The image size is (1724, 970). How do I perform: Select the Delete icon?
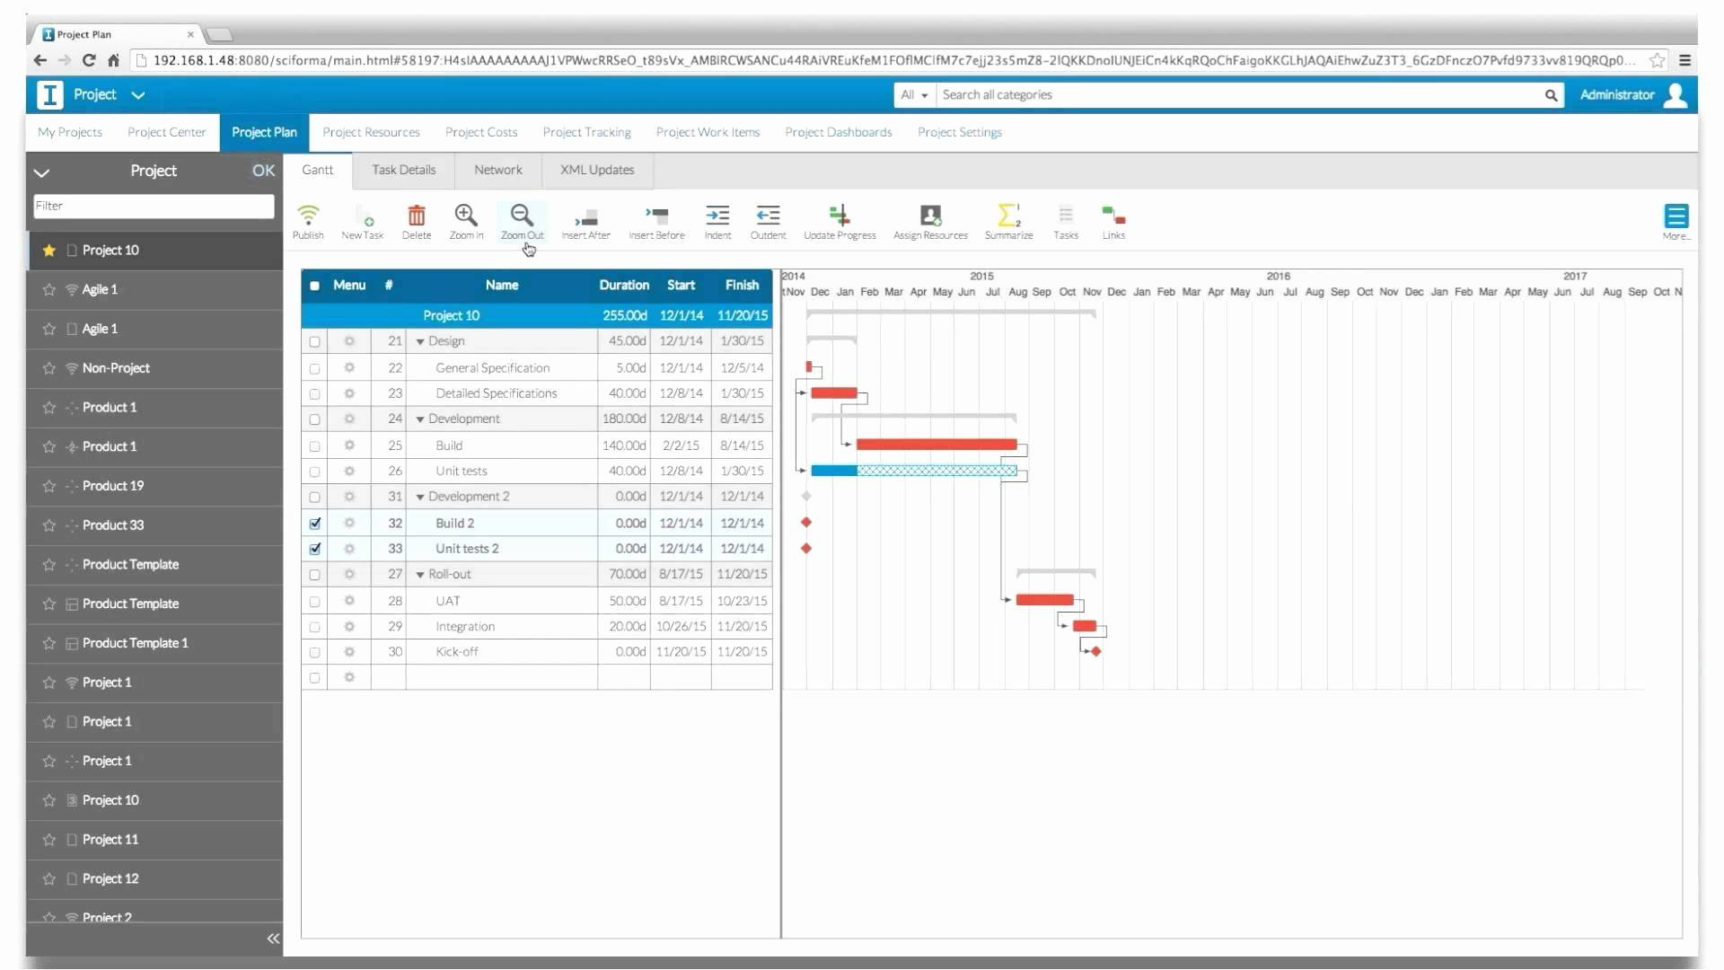coord(416,220)
